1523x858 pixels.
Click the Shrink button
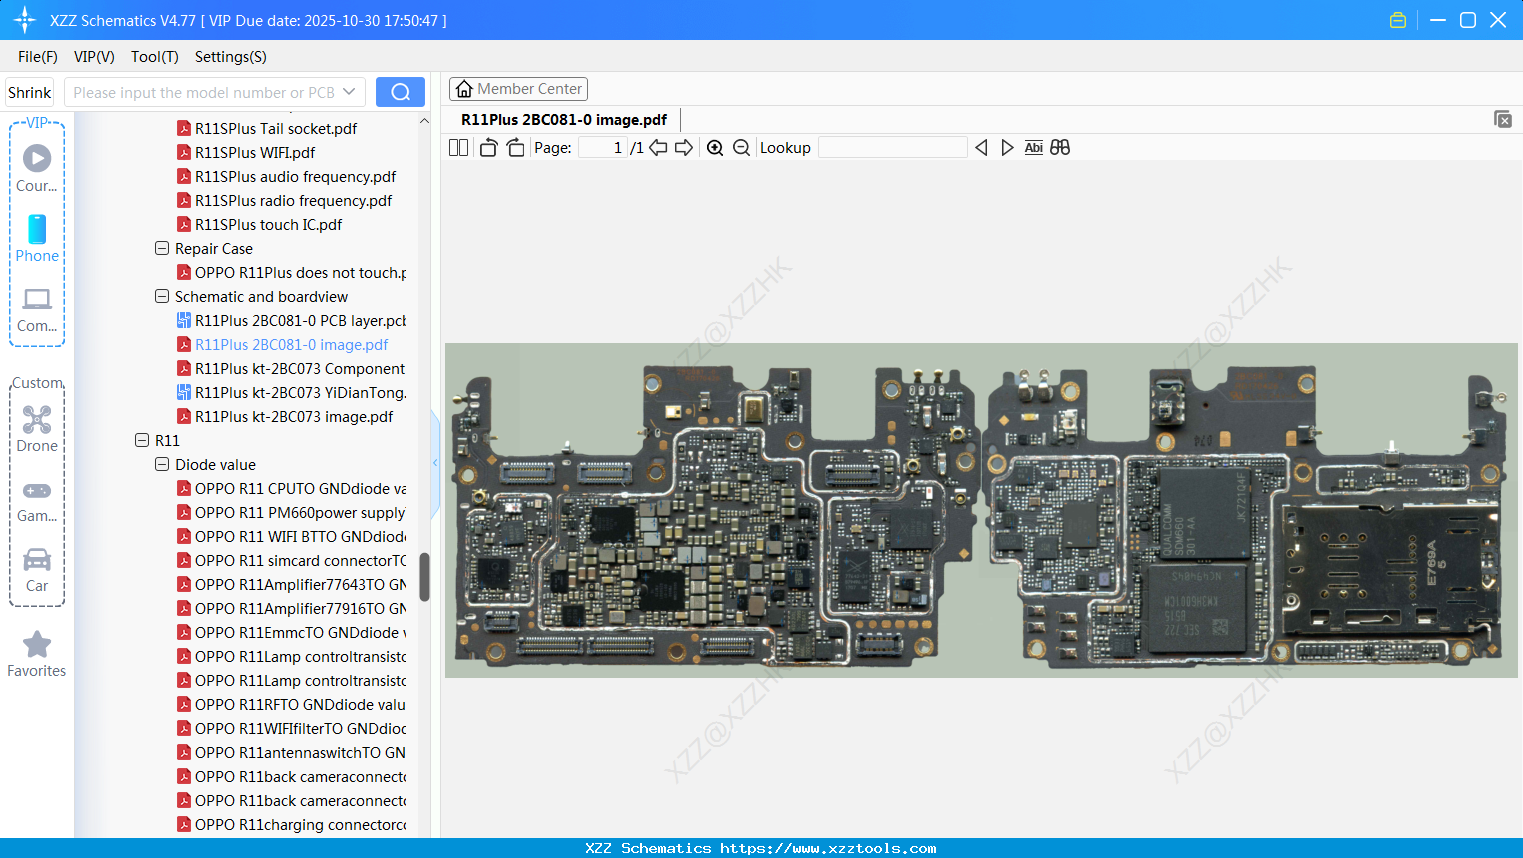(x=30, y=92)
